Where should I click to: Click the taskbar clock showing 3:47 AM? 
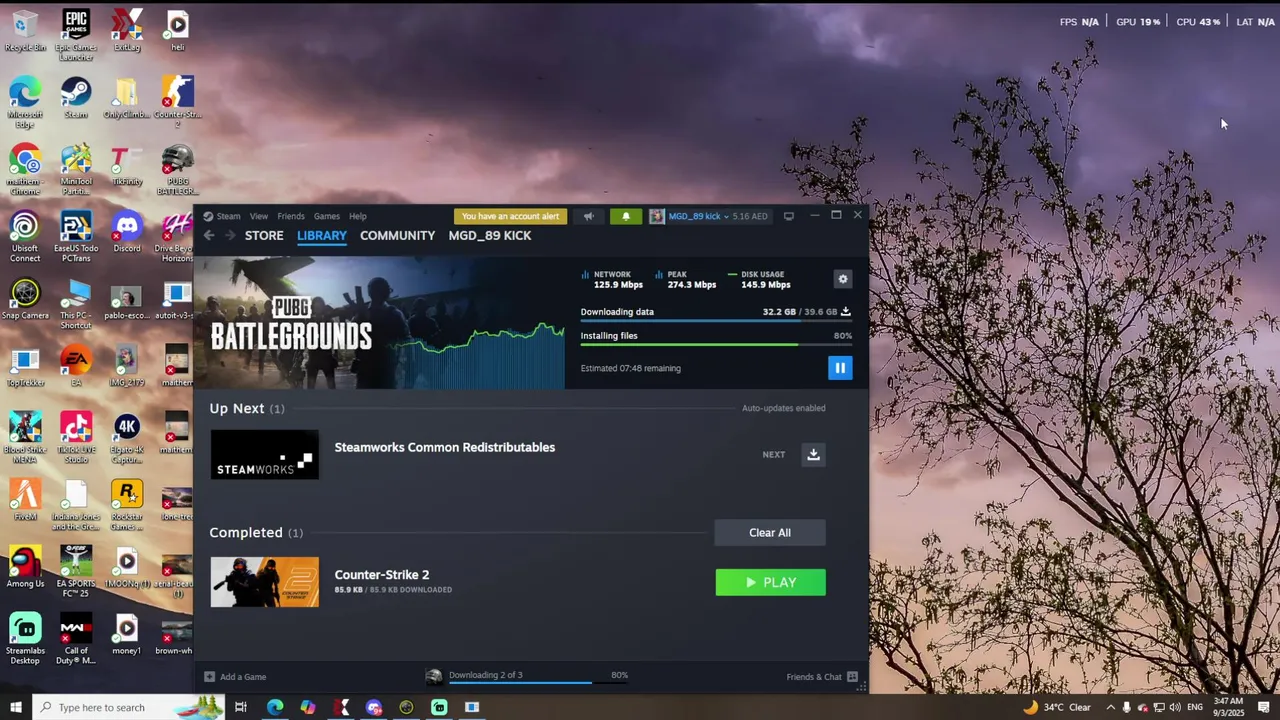[1228, 708]
